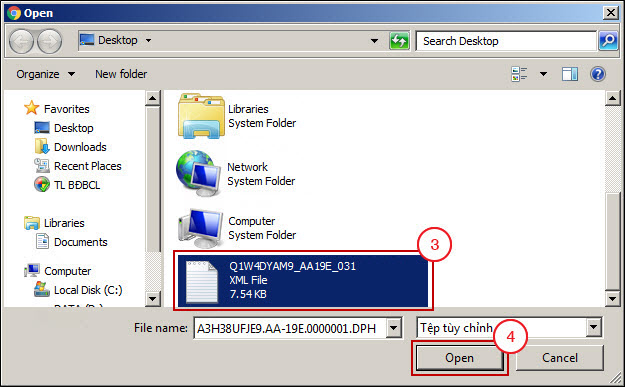Click the Open button
Viewport: 625px width, 387px height.
tap(459, 358)
